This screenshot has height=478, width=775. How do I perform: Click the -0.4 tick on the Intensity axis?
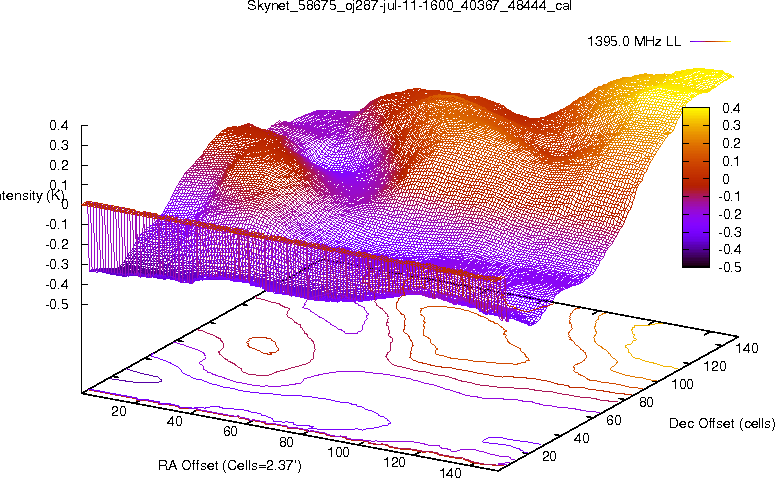click(x=57, y=284)
